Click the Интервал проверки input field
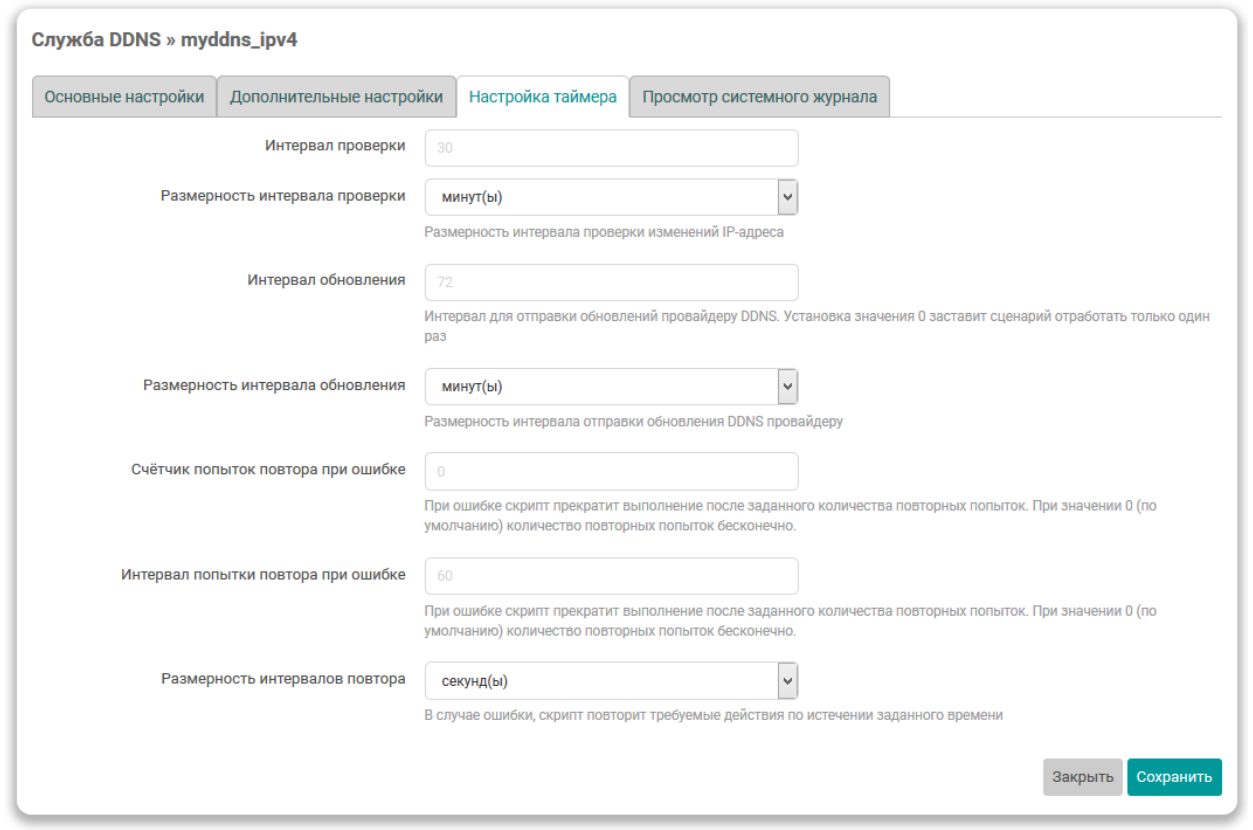1253x830 pixels. click(611, 148)
